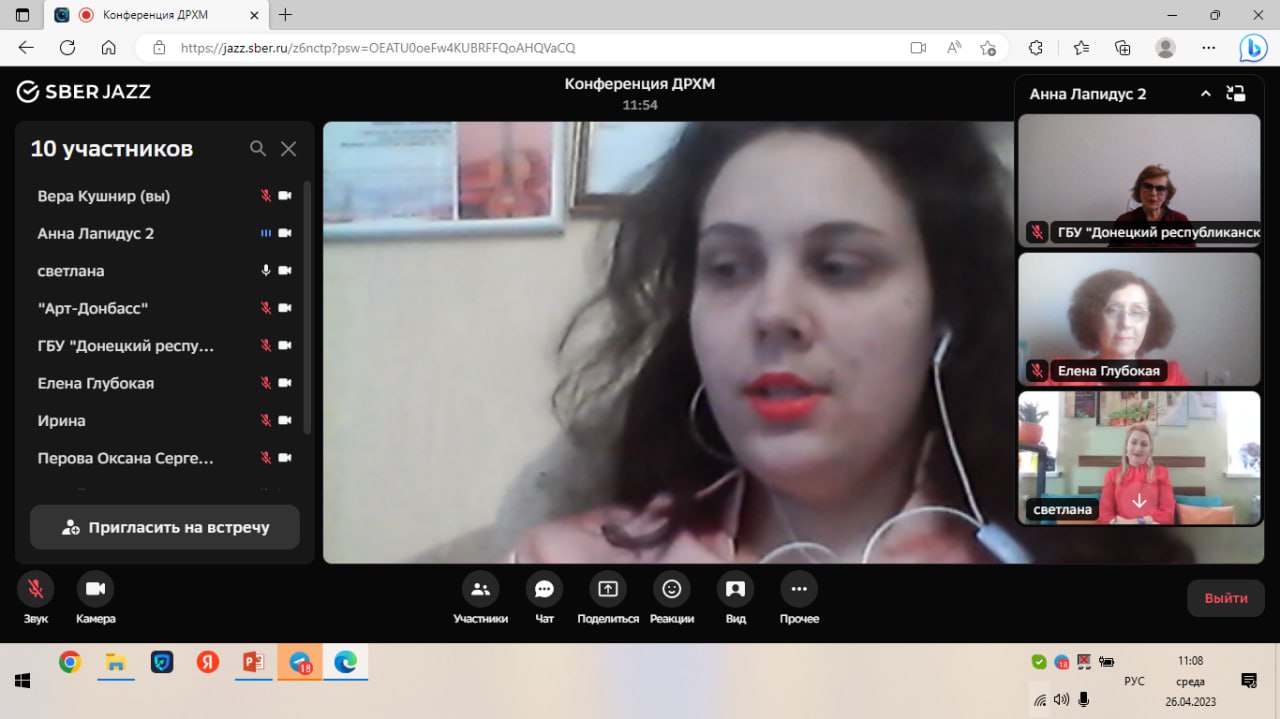This screenshot has height=719, width=1280.
Task: Click the SBER JAZZ logo
Action: pos(84,91)
